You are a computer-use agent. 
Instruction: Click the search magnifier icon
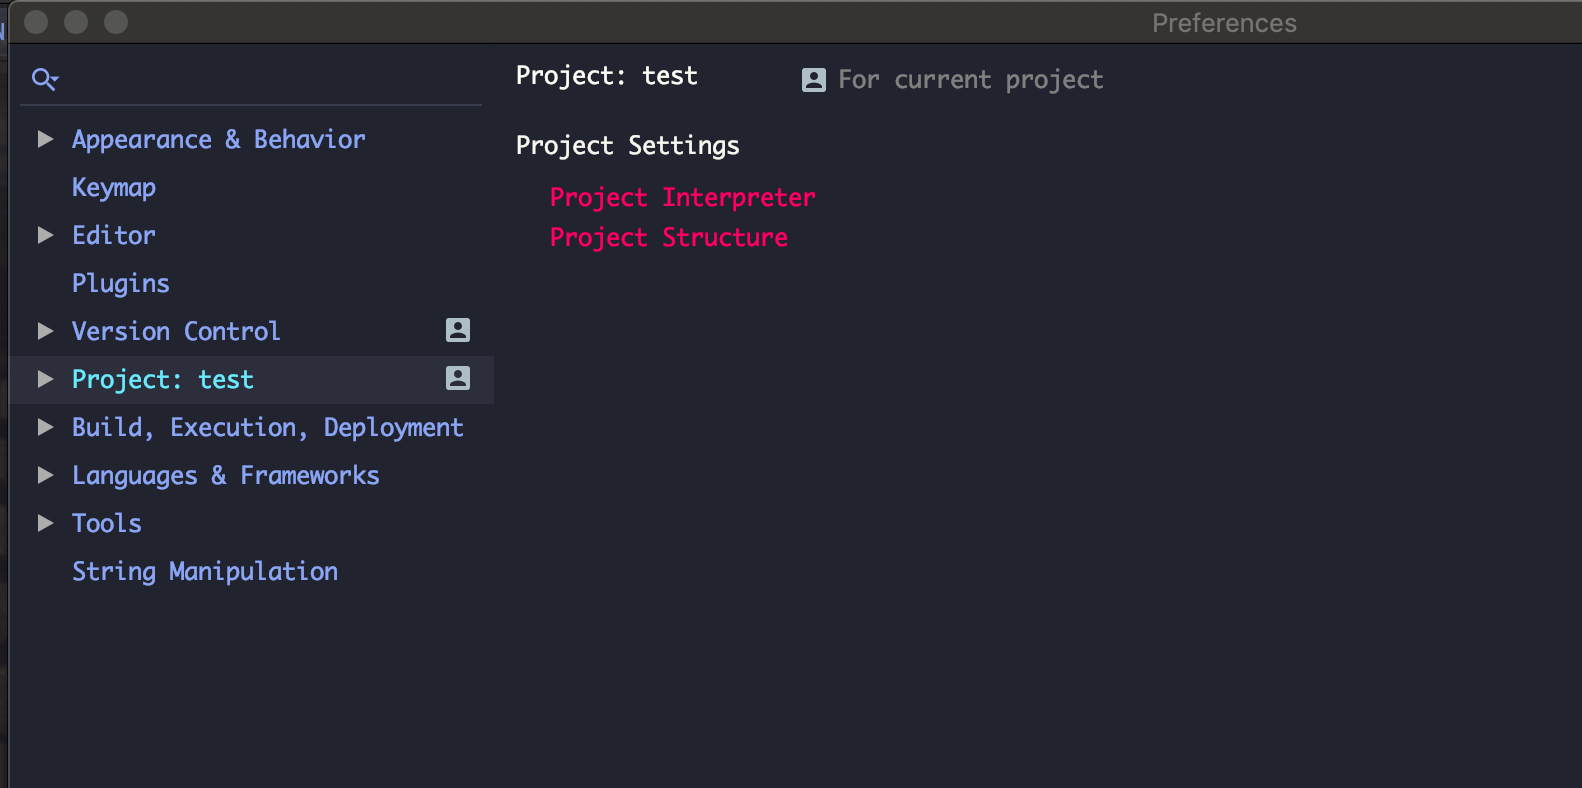click(x=44, y=78)
